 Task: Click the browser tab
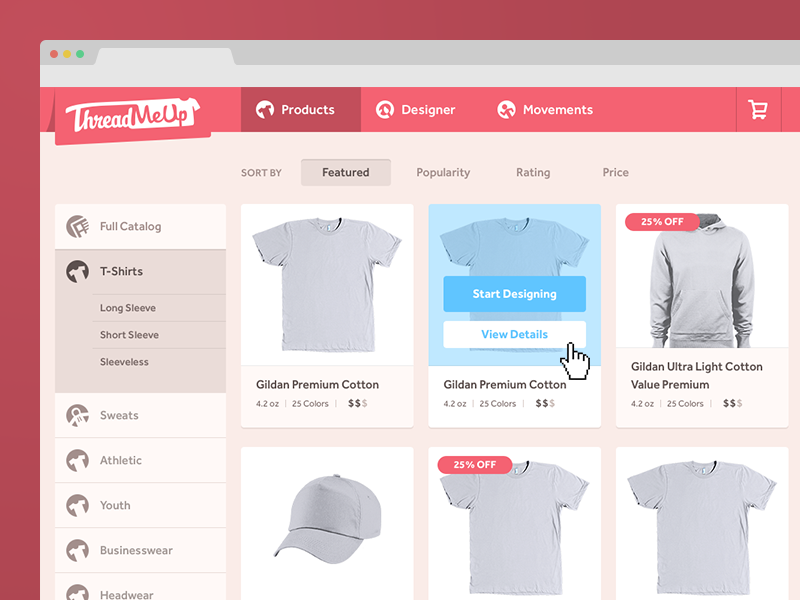[x=165, y=56]
